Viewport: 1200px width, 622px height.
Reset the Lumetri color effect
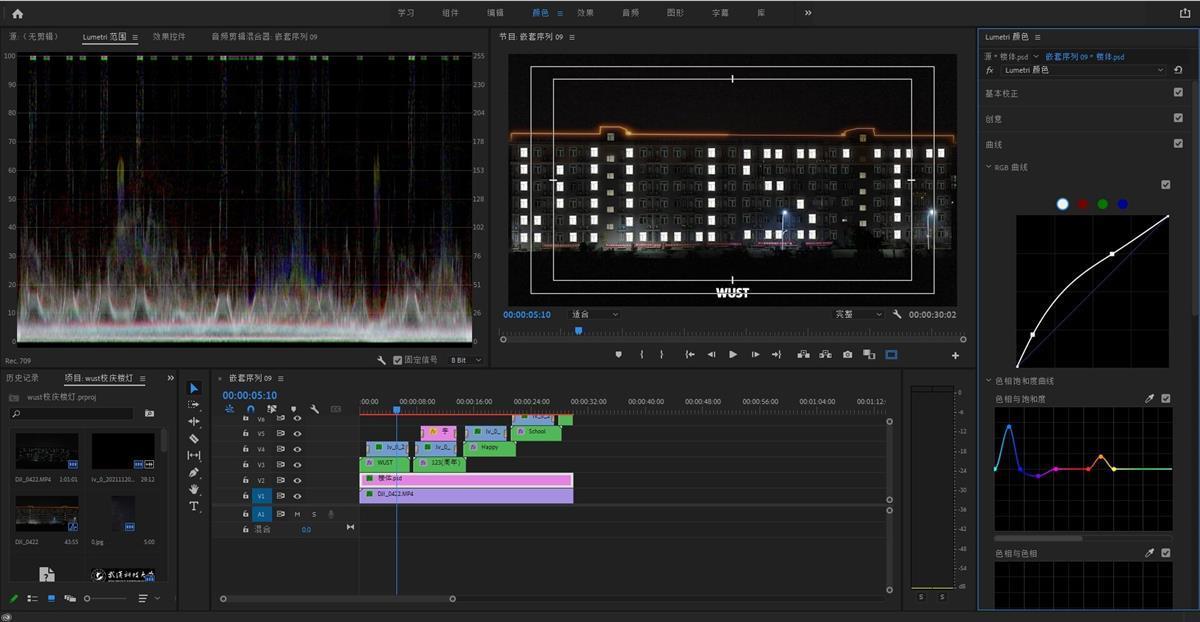pos(1178,70)
